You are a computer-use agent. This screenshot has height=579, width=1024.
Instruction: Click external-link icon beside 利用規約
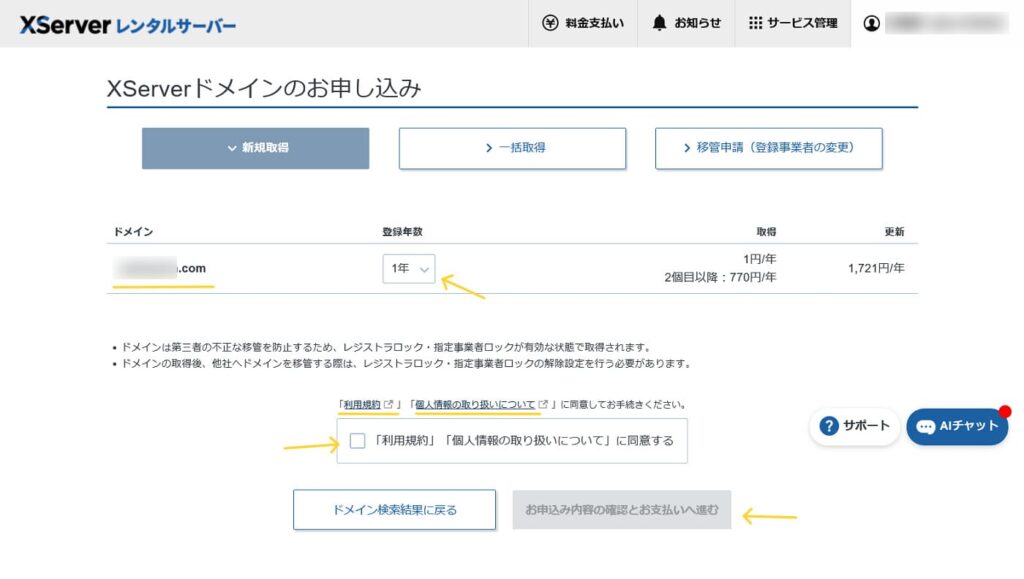point(389,405)
